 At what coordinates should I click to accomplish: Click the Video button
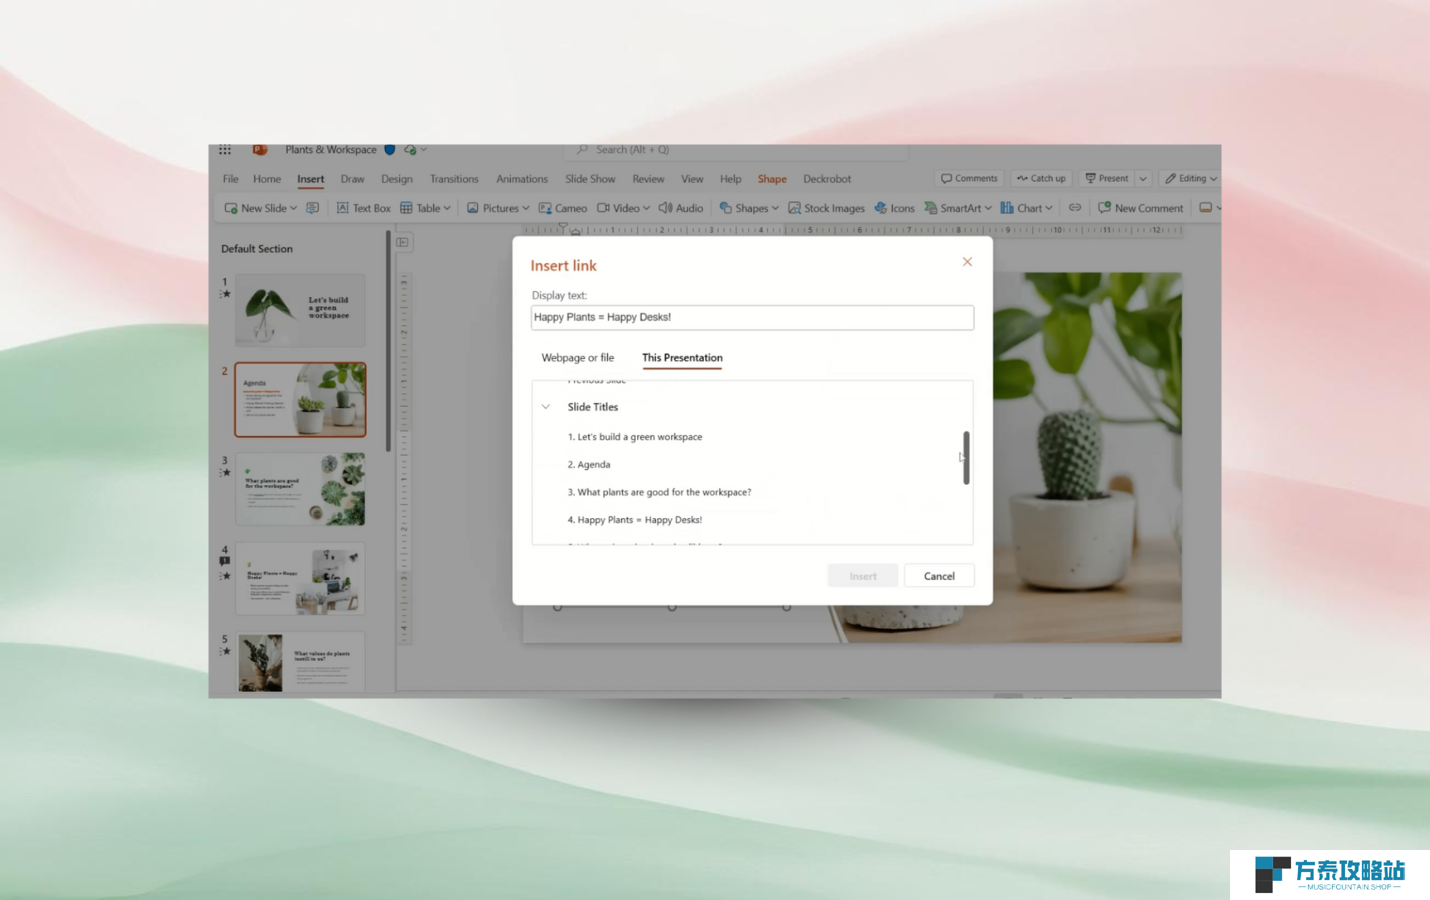coord(618,208)
